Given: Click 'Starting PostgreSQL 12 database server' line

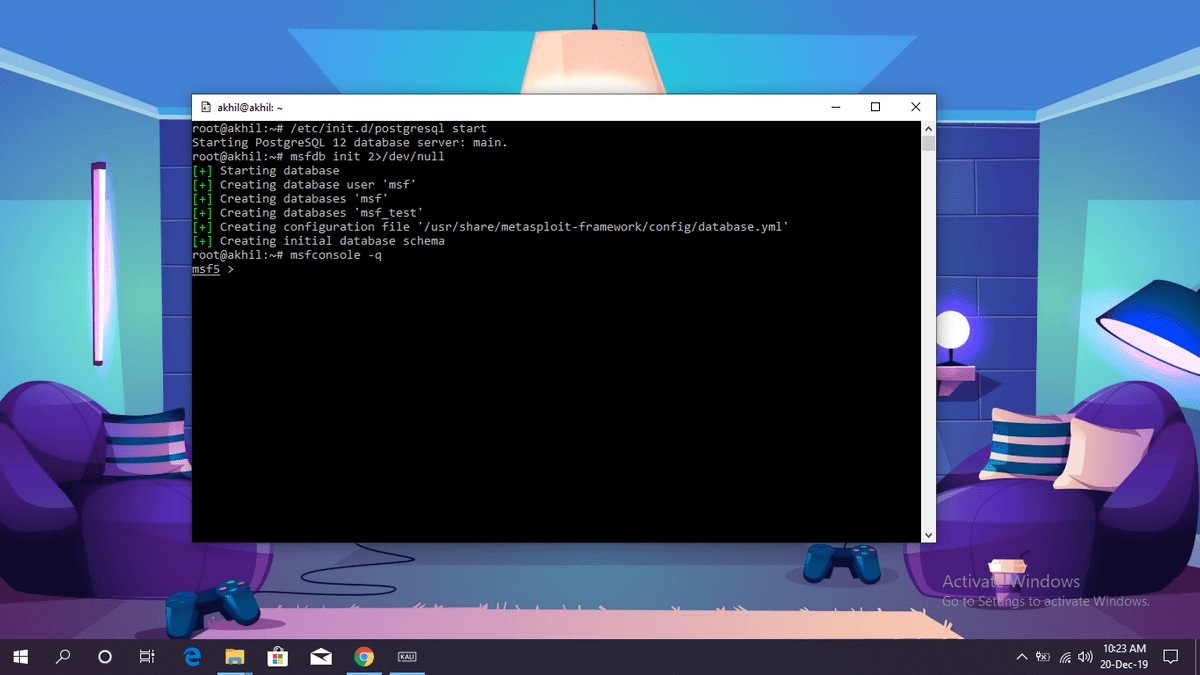Looking at the screenshot, I should pos(350,143).
